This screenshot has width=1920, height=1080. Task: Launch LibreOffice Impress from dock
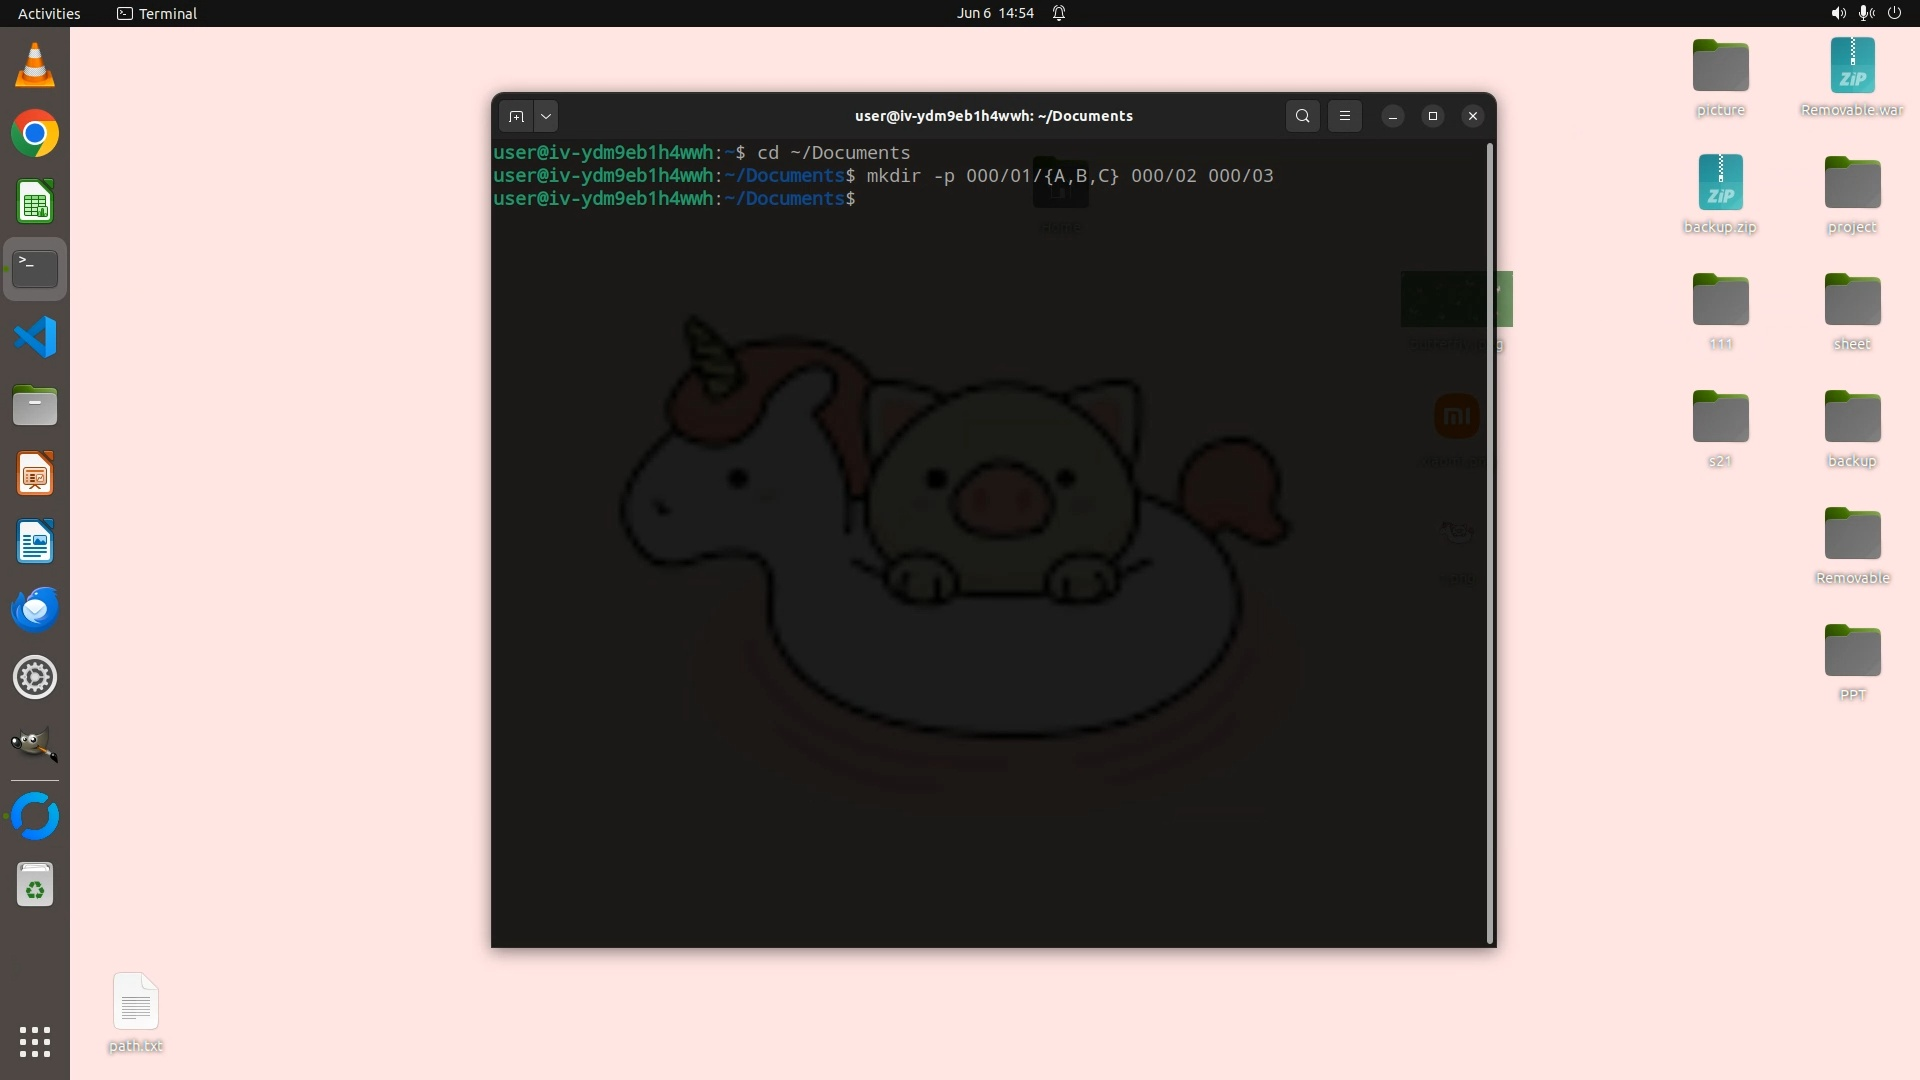coord(35,474)
